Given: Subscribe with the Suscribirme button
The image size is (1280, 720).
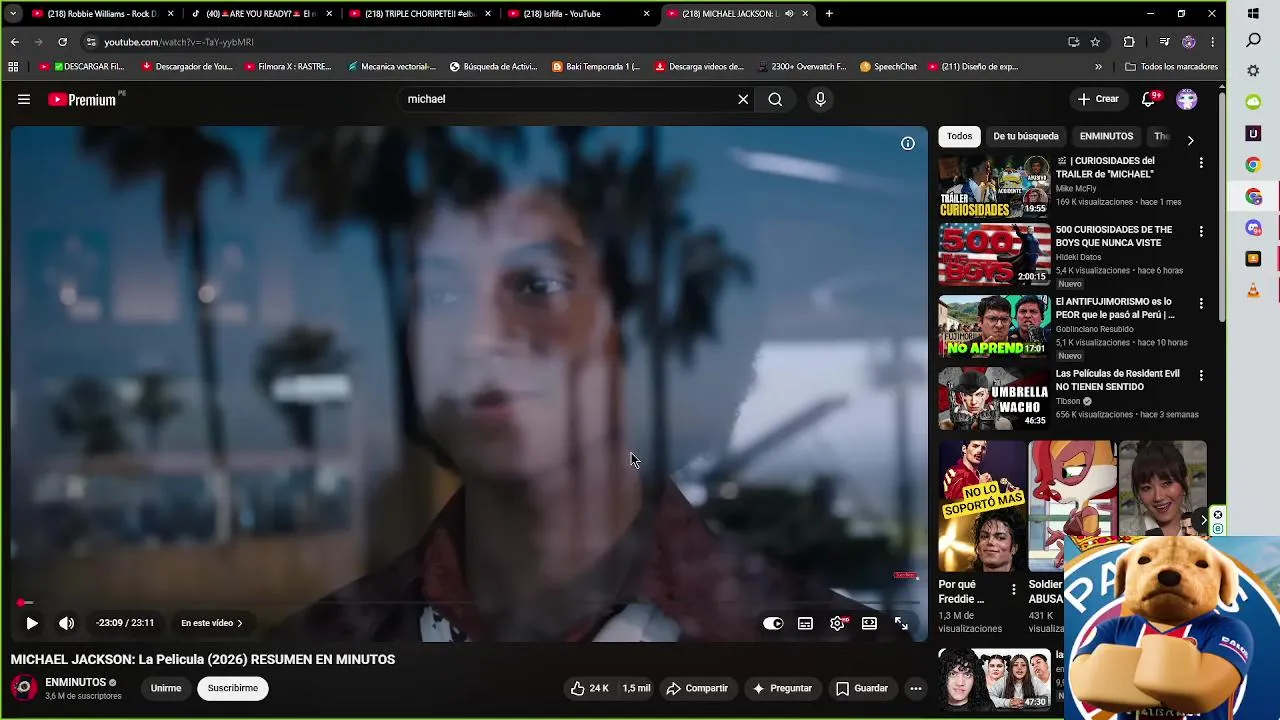Looking at the screenshot, I should pos(233,688).
